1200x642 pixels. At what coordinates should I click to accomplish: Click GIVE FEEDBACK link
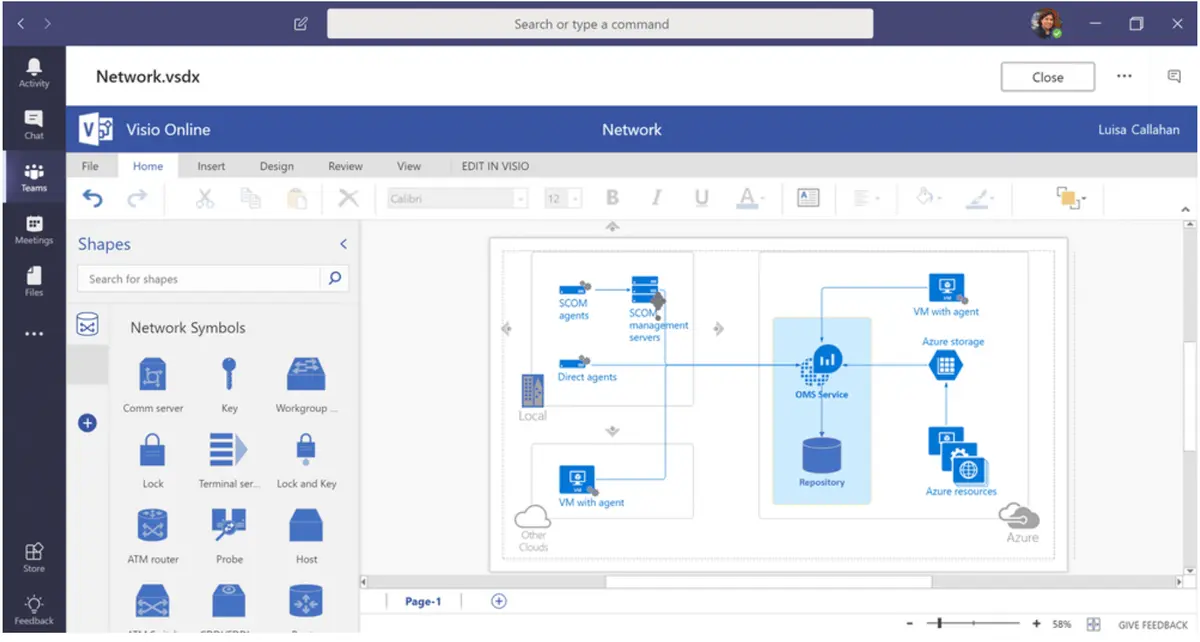pyautogui.click(x=1153, y=625)
